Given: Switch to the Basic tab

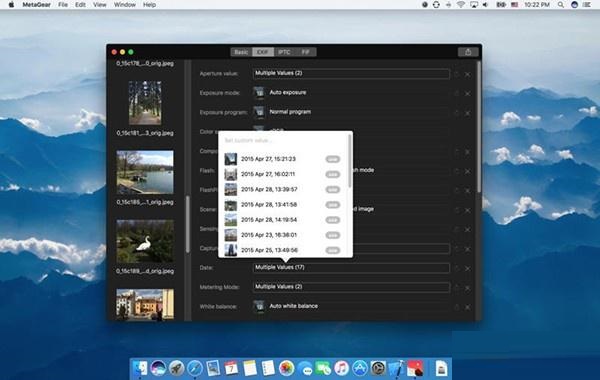Looking at the screenshot, I should (241, 52).
